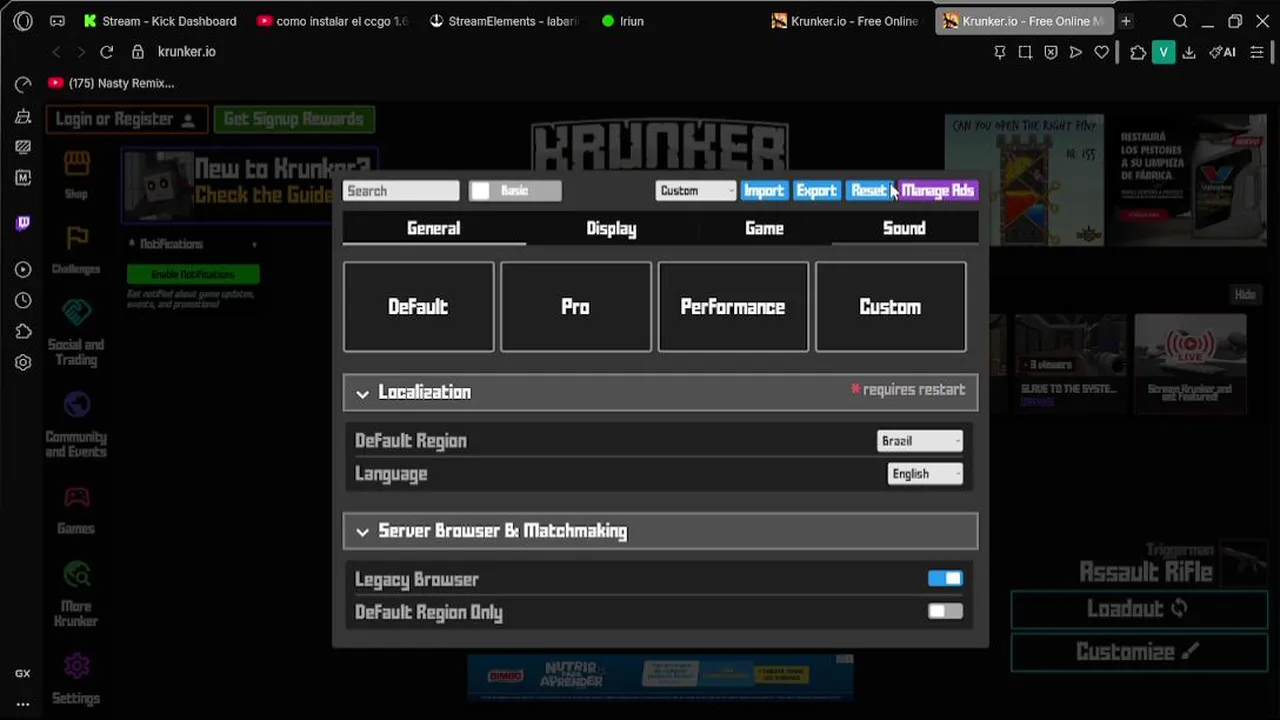This screenshot has height=720, width=1280.
Task: Reload the krunker.io page
Action: (x=106, y=52)
